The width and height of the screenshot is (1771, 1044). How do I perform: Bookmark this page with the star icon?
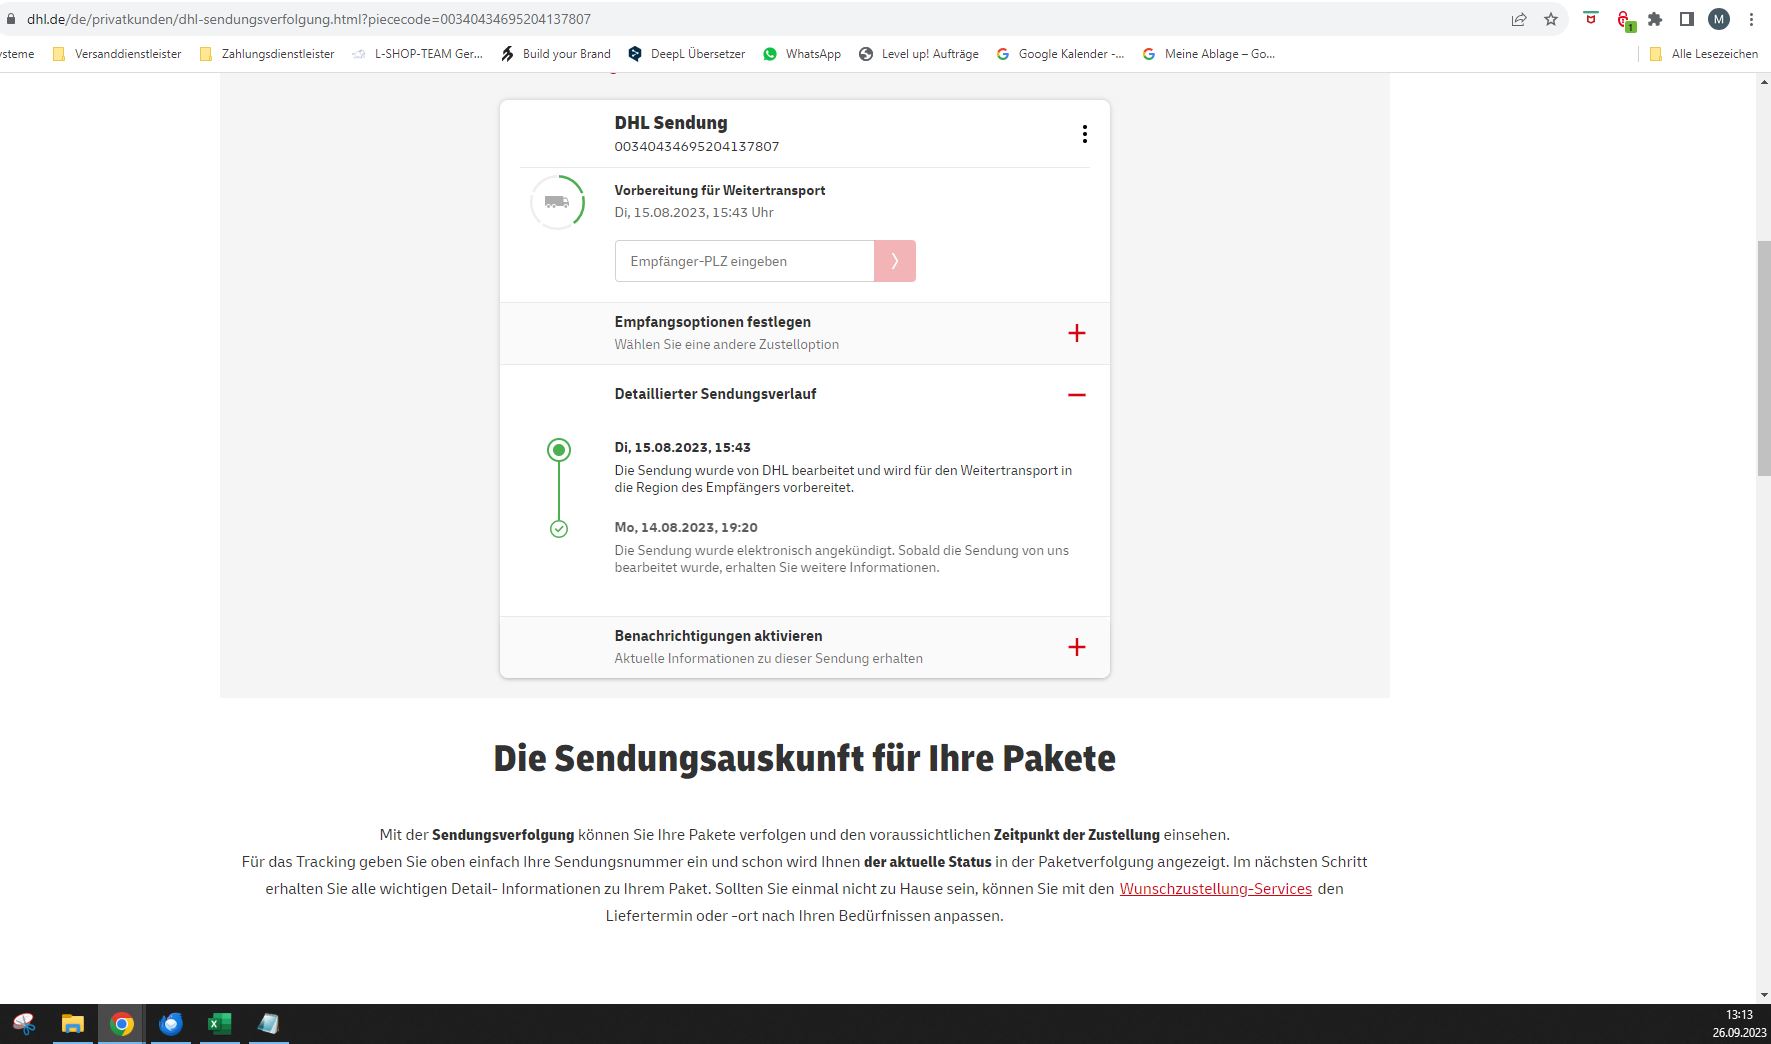(1551, 19)
